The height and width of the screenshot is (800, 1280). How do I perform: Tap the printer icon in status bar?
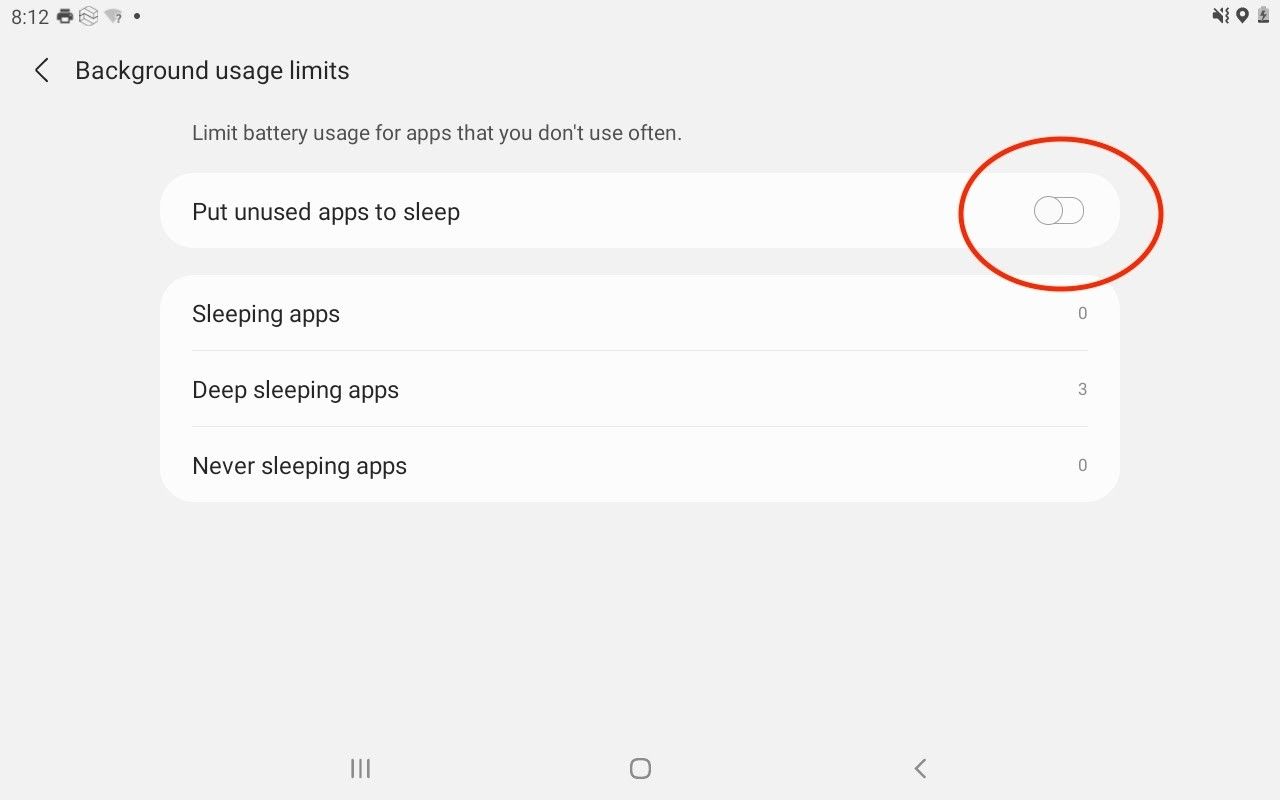[66, 16]
